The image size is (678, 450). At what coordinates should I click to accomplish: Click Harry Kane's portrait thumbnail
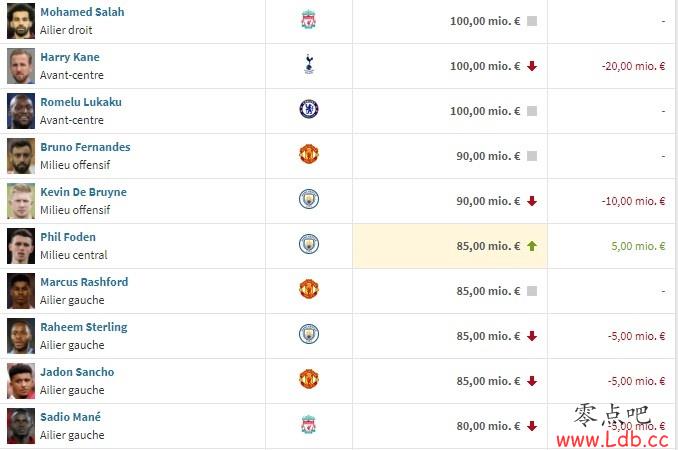click(21, 66)
